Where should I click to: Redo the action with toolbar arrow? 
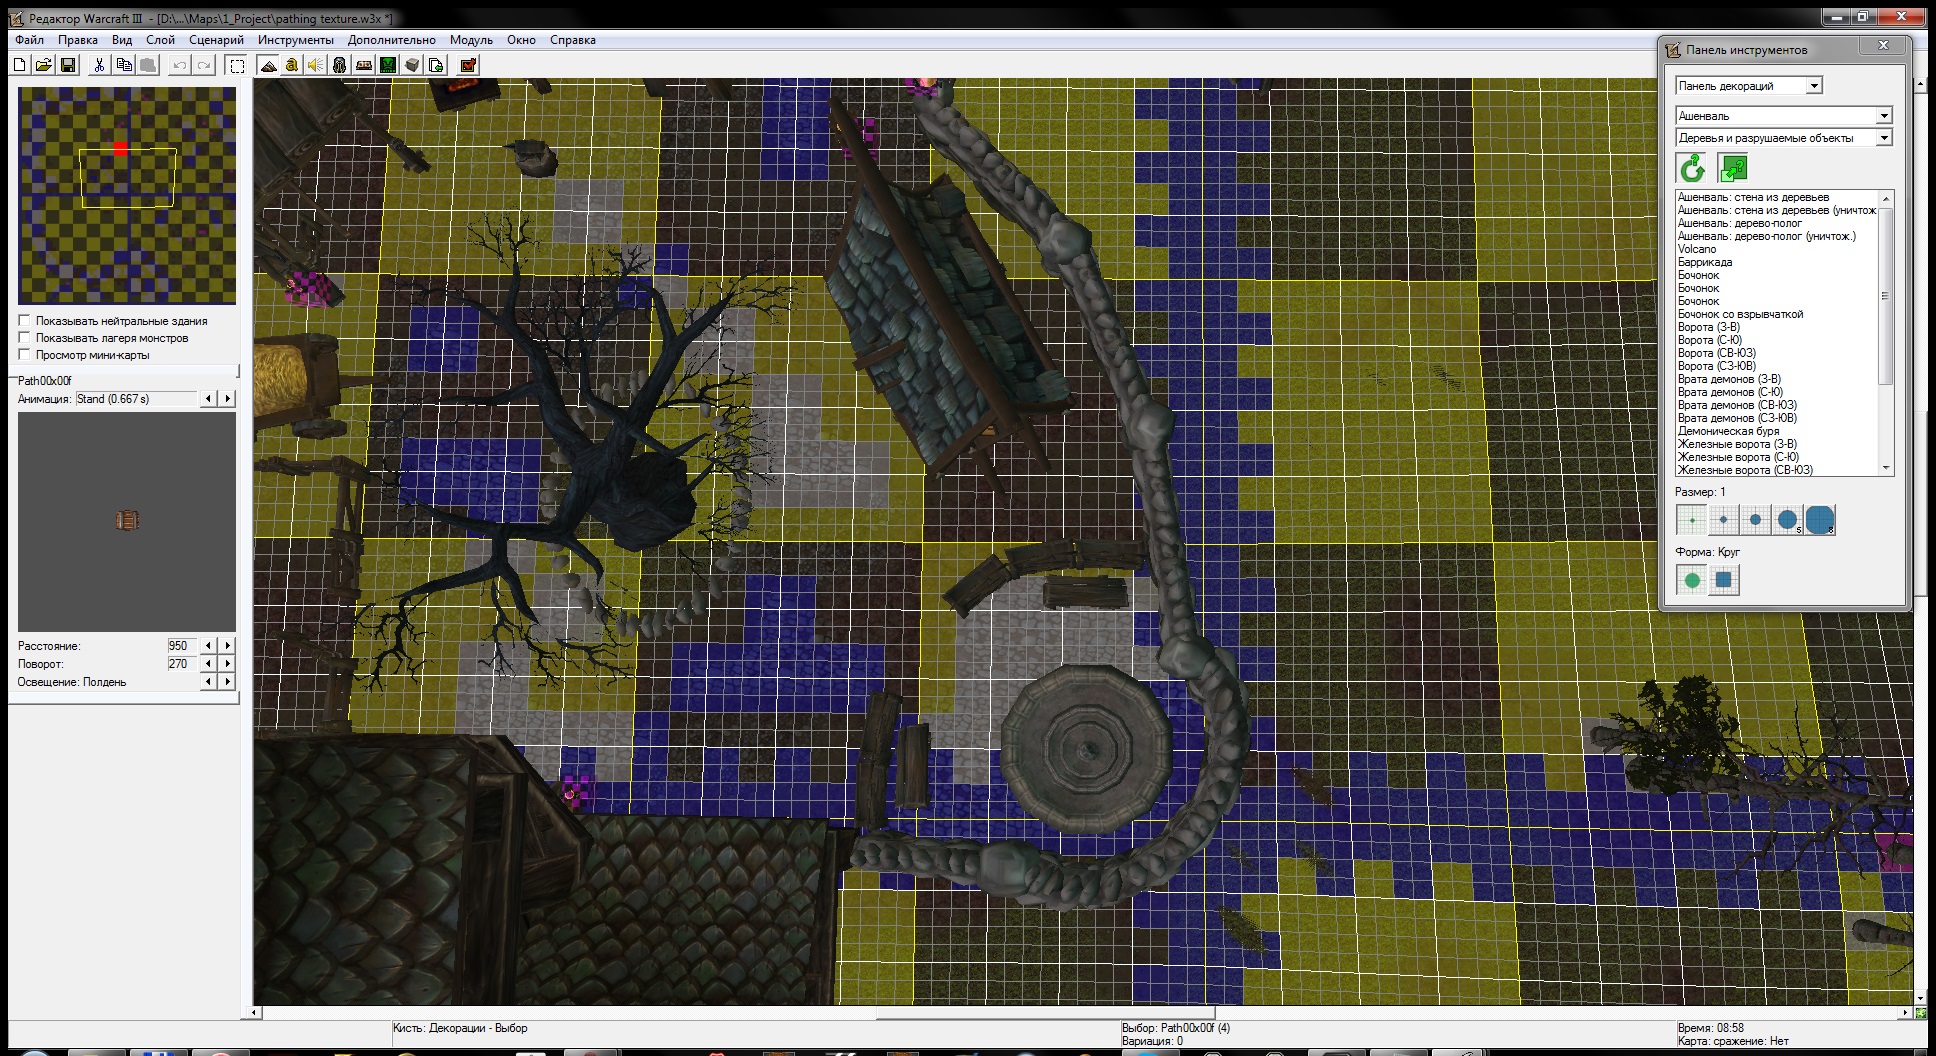pyautogui.click(x=204, y=65)
